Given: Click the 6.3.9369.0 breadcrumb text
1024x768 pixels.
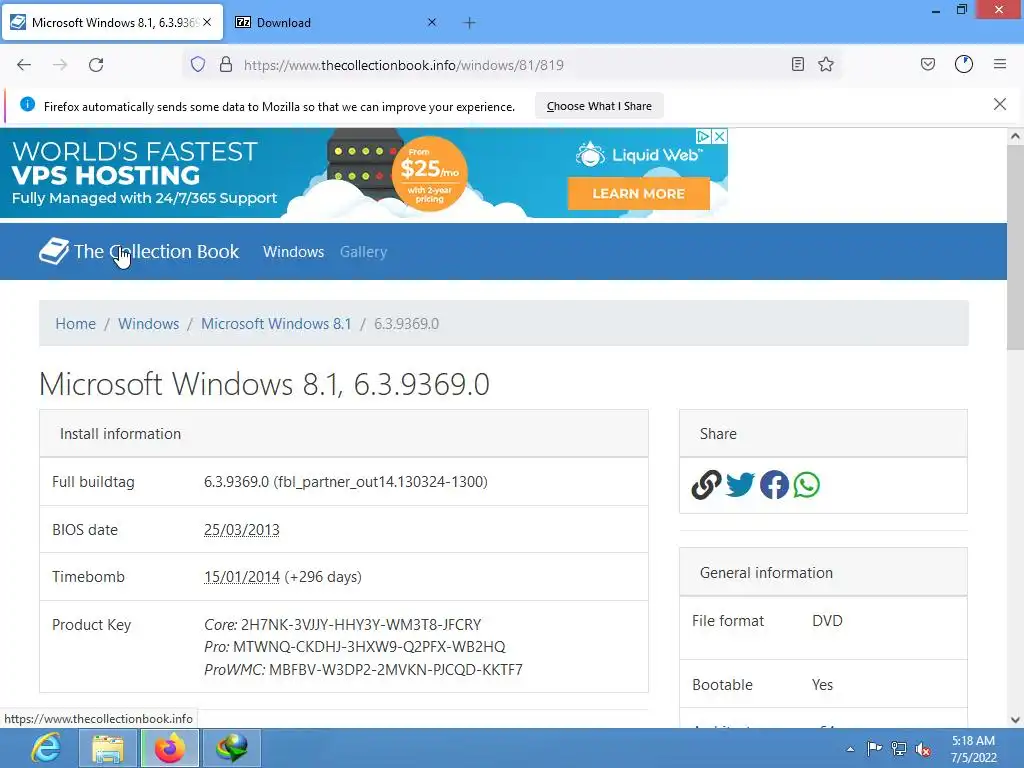Looking at the screenshot, I should pyautogui.click(x=406, y=323).
